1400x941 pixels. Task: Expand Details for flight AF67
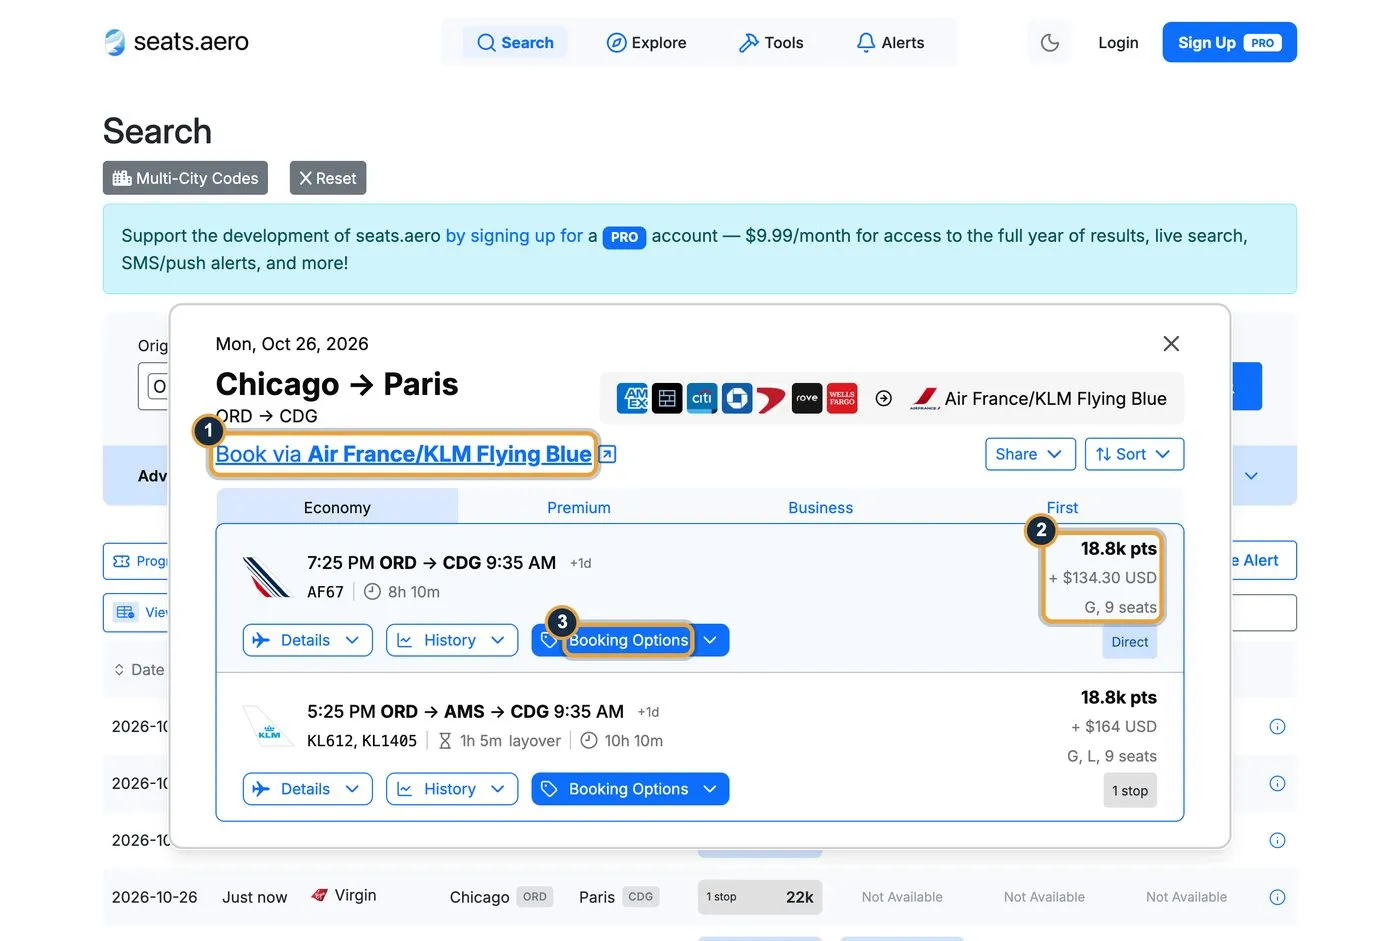click(308, 640)
